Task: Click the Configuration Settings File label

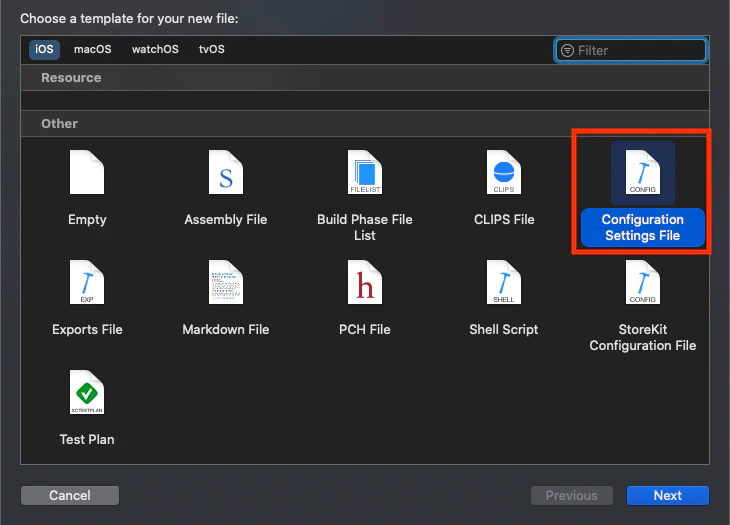Action: (x=642, y=227)
